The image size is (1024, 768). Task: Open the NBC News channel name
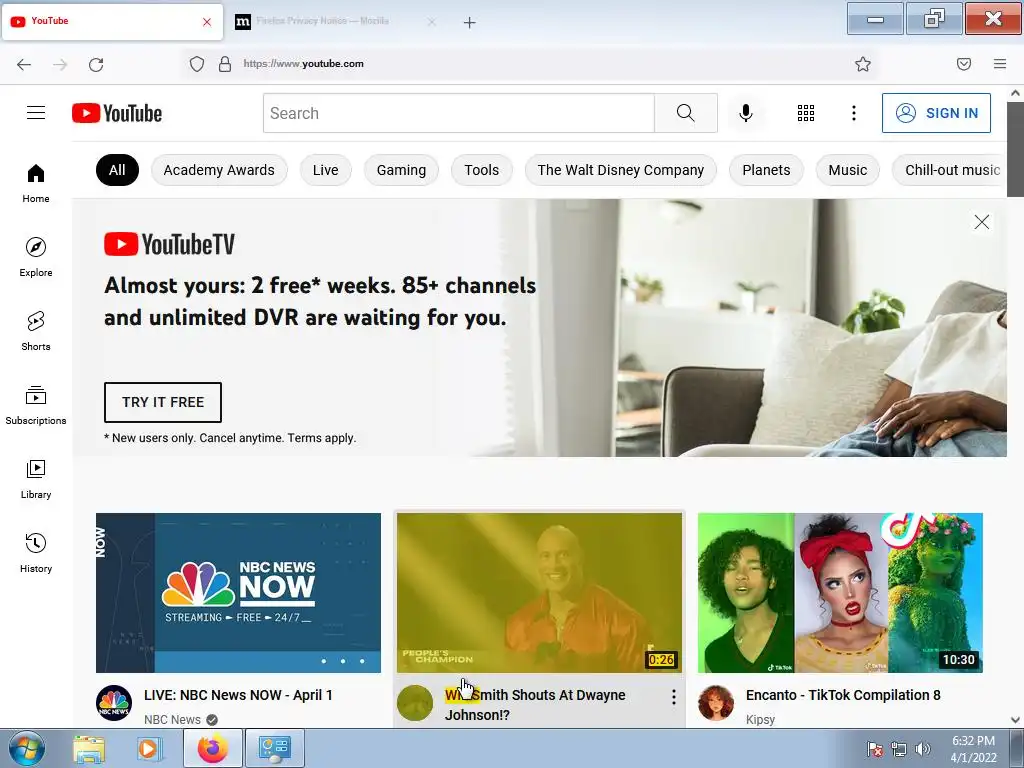click(x=172, y=719)
